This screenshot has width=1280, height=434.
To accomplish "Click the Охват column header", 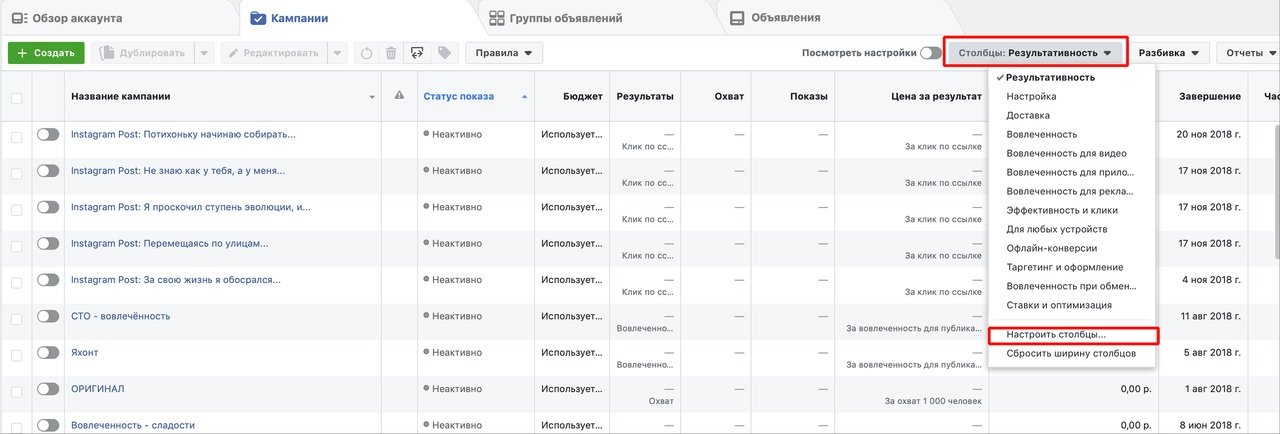I will pyautogui.click(x=729, y=97).
